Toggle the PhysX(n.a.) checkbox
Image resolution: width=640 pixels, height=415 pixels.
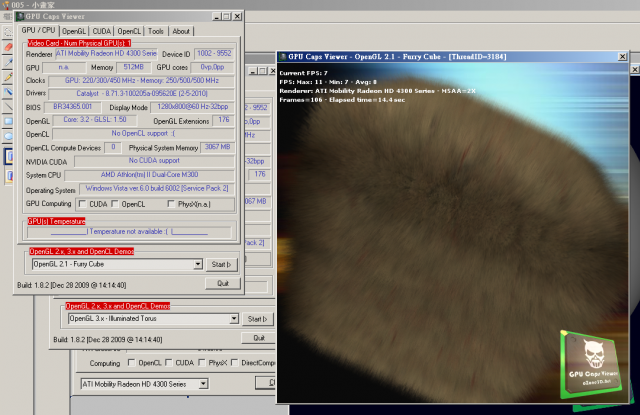(171, 204)
